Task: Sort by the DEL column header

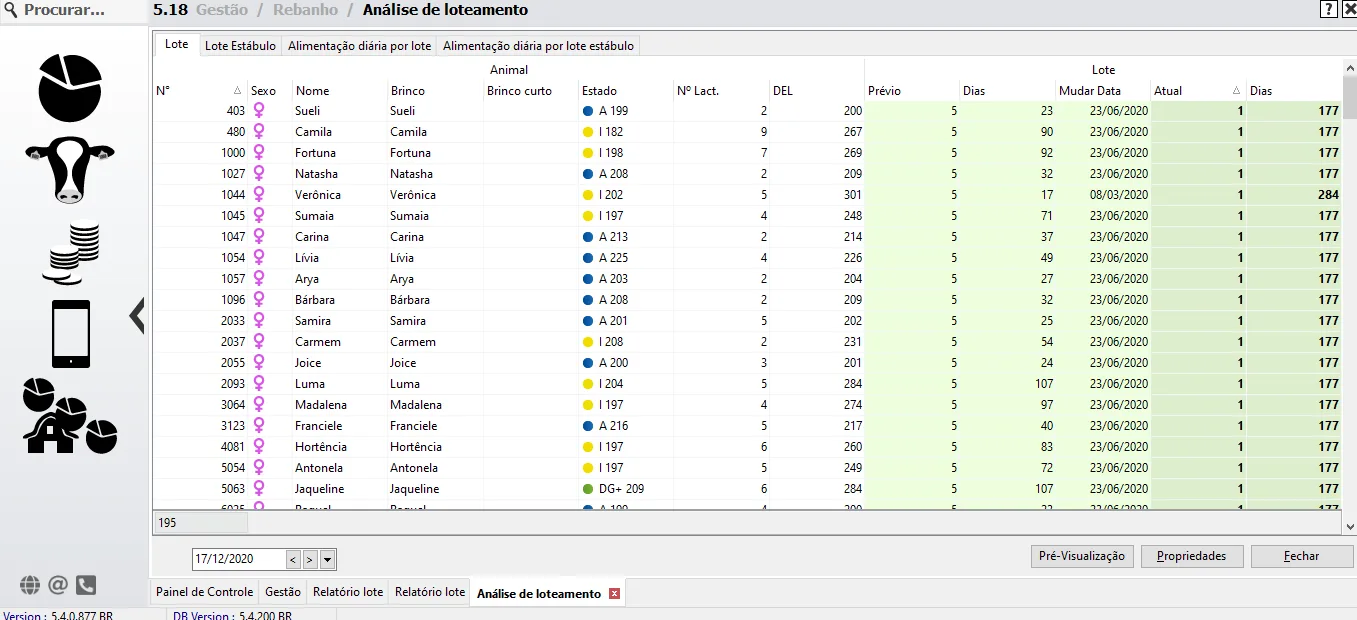Action: click(817, 91)
